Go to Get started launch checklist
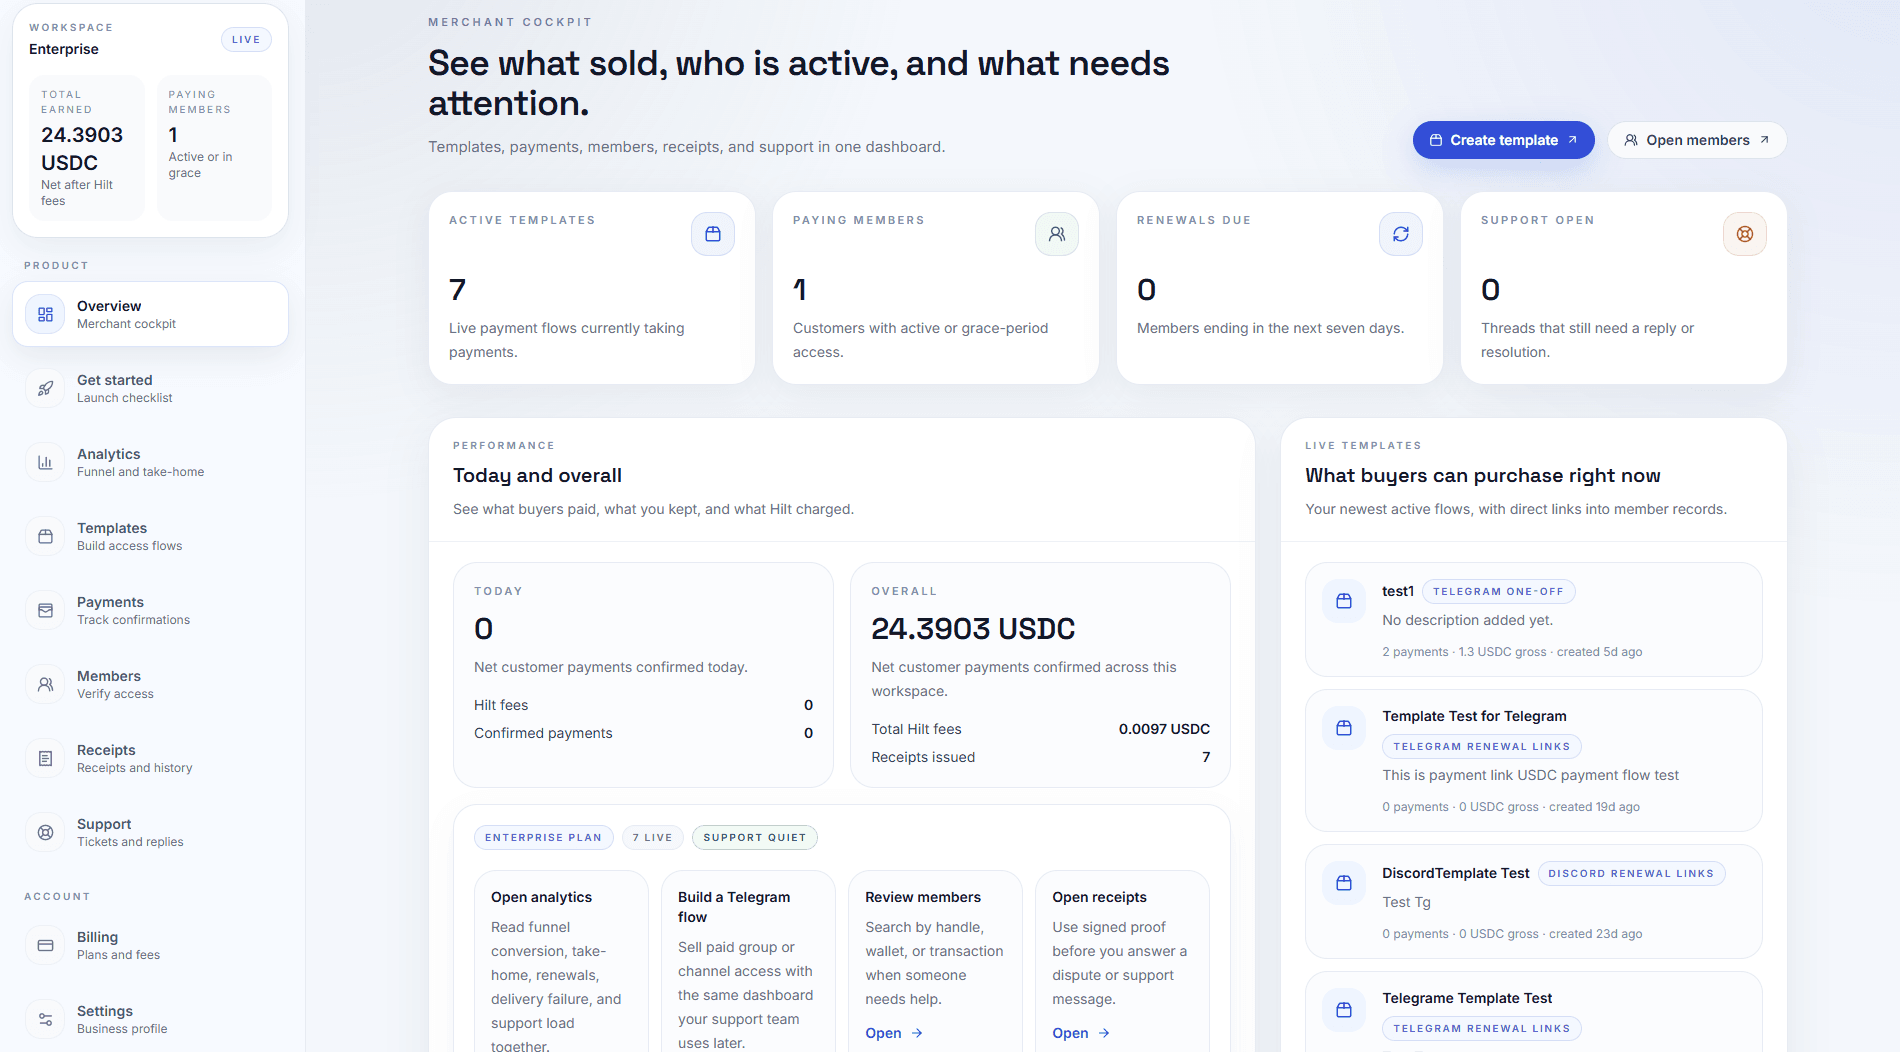Viewport: 1900px width, 1052px height. click(151, 388)
